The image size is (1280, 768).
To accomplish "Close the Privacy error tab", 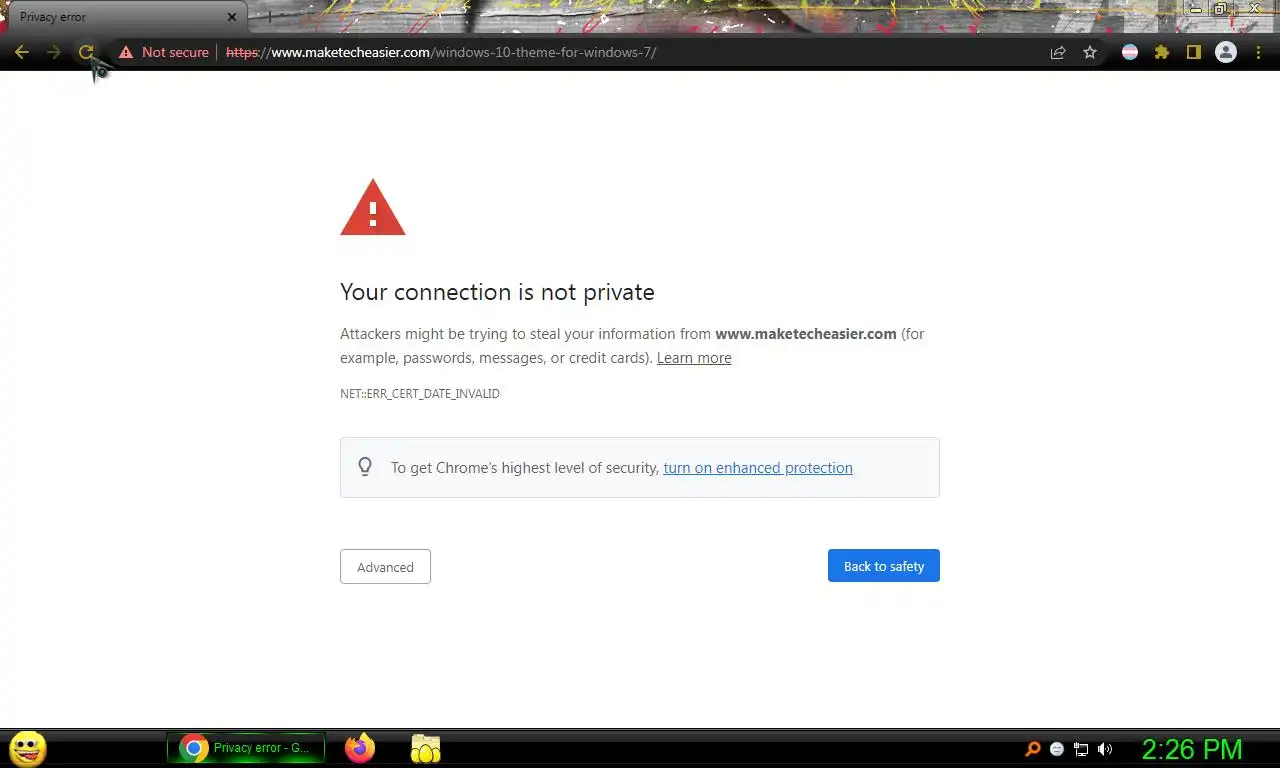I will [x=232, y=17].
